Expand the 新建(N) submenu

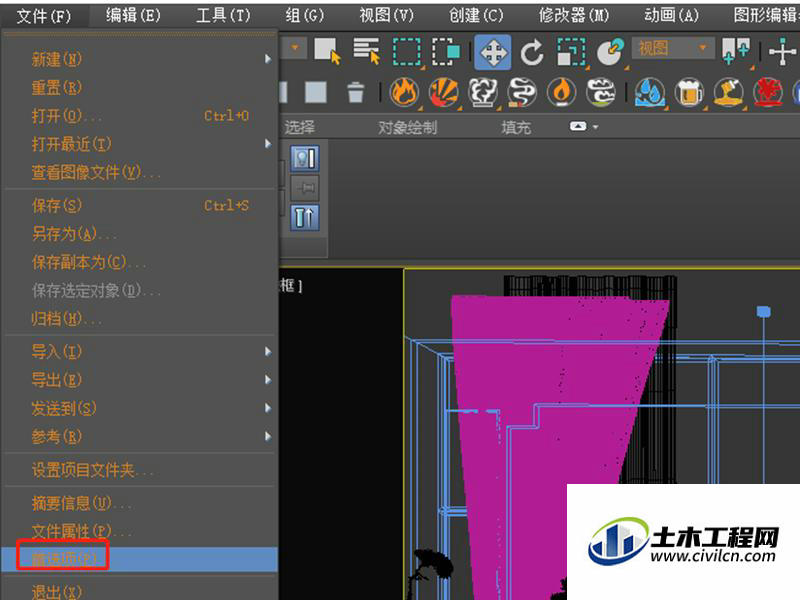click(139, 59)
